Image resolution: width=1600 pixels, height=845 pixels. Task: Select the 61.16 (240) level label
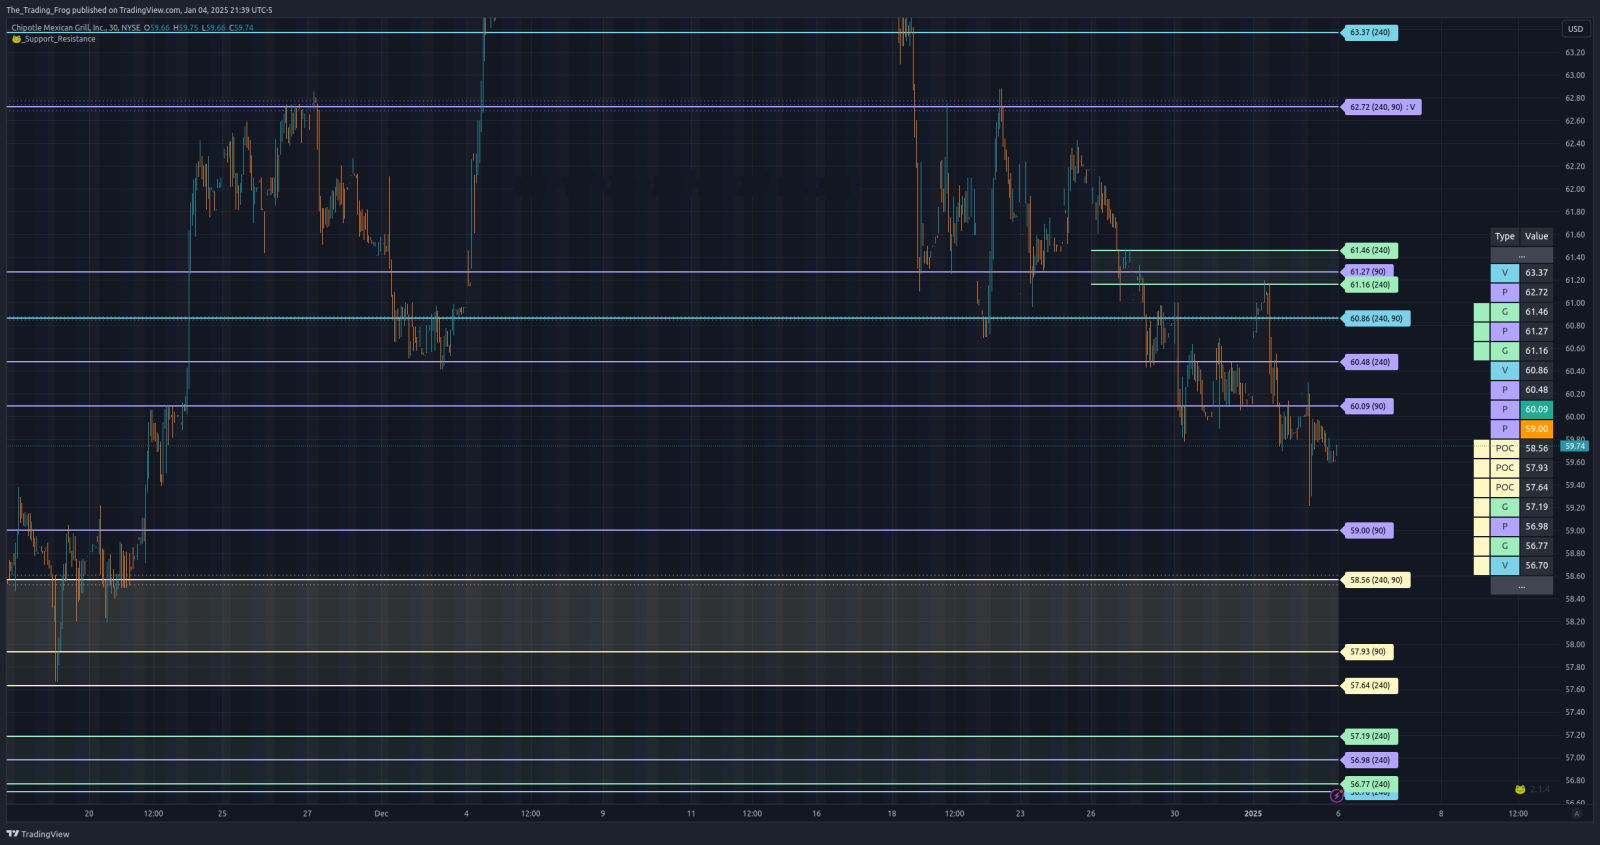coord(1369,285)
